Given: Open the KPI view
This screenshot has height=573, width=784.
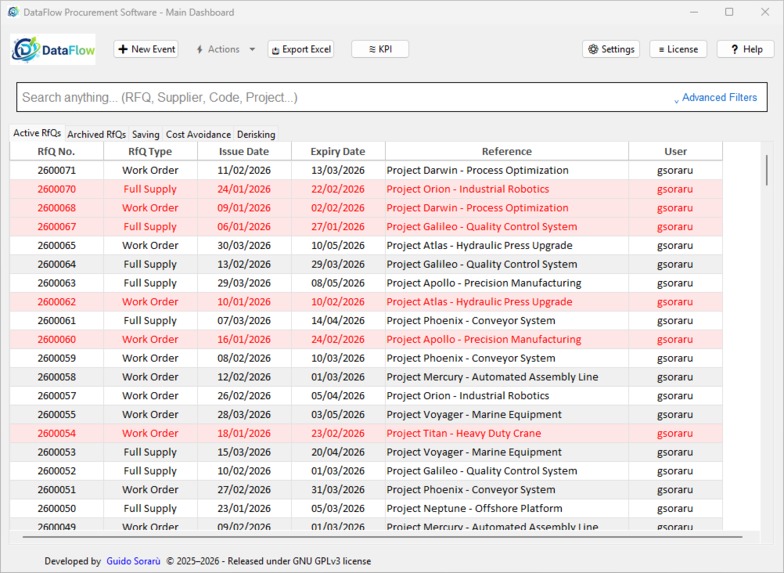Looking at the screenshot, I should pyautogui.click(x=380, y=49).
